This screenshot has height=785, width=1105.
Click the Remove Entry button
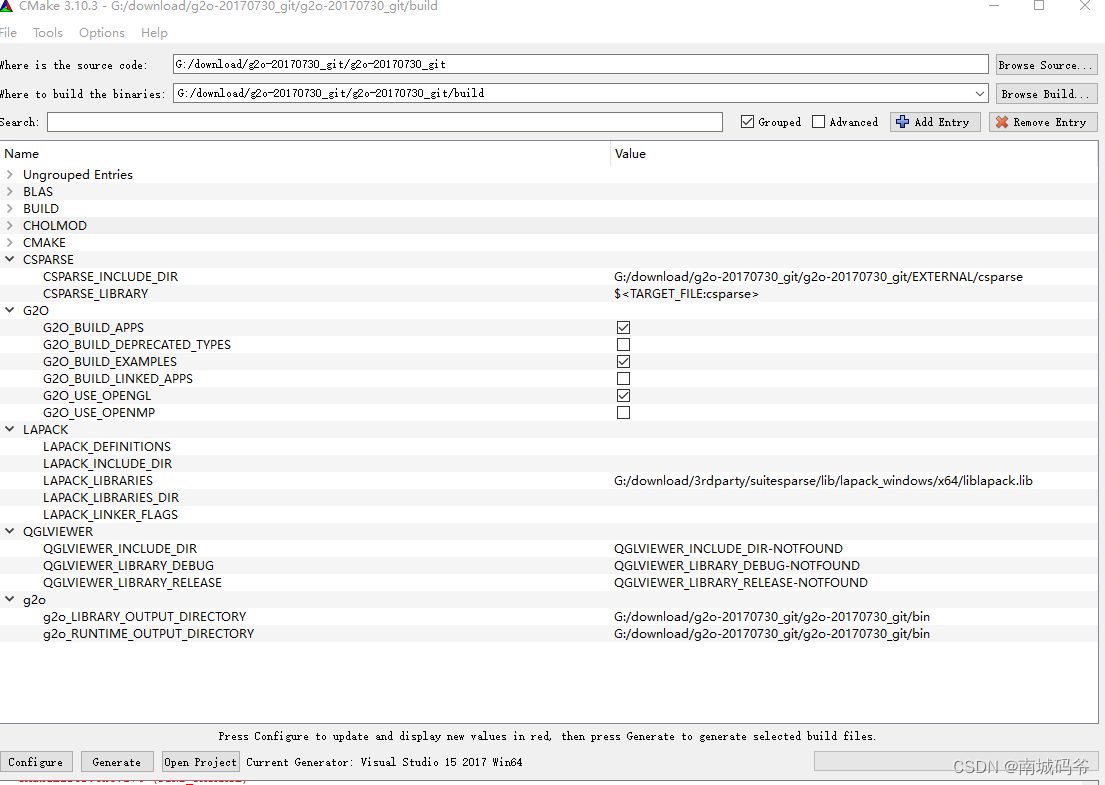click(x=1043, y=122)
